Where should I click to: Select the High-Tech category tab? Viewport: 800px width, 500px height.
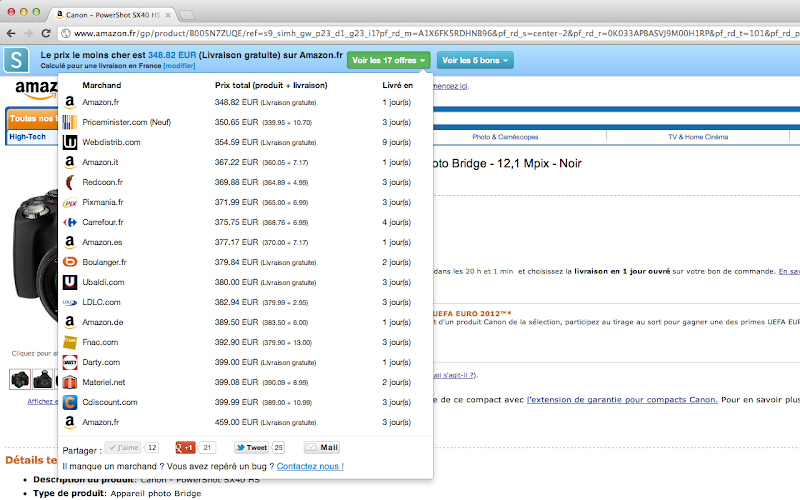pos(28,137)
